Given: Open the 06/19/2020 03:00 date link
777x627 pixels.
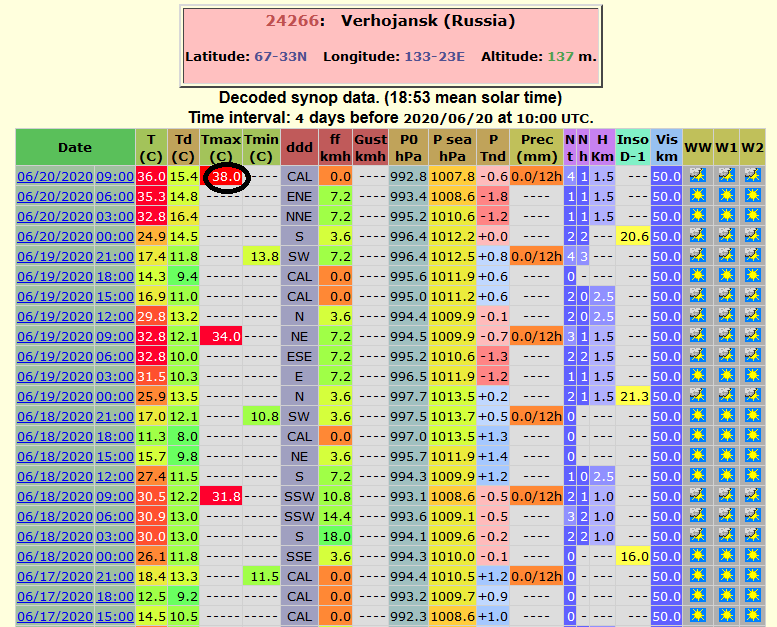Looking at the screenshot, I should [75, 376].
